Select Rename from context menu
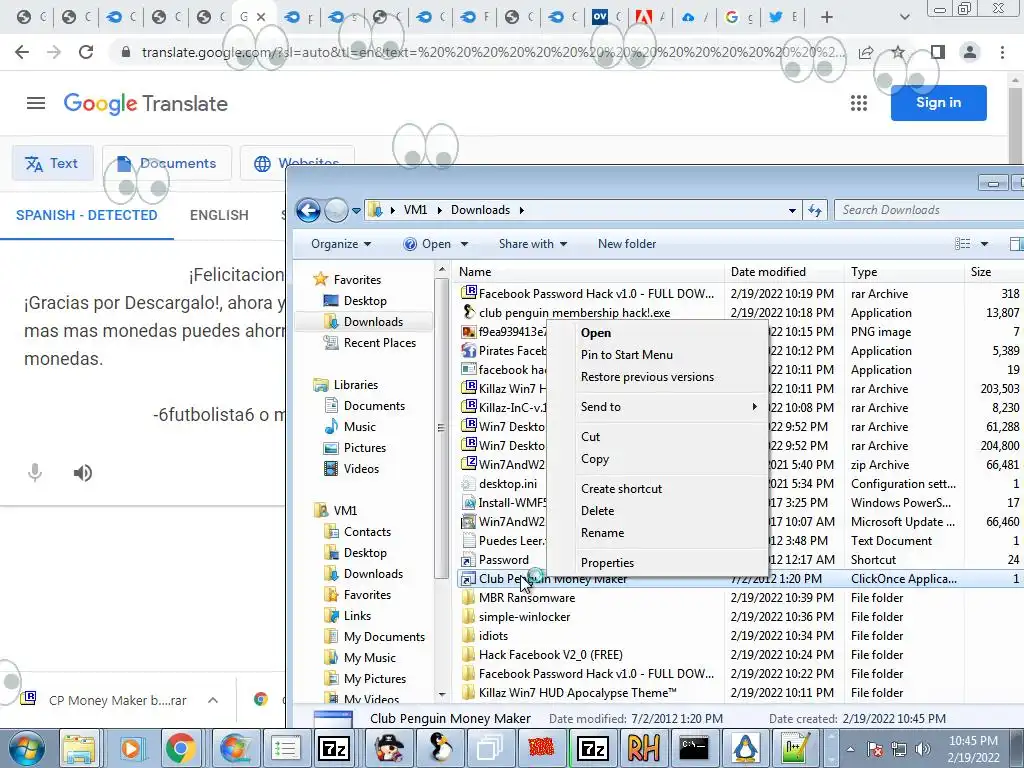Screen dimensions: 1024x768 (x=602, y=533)
